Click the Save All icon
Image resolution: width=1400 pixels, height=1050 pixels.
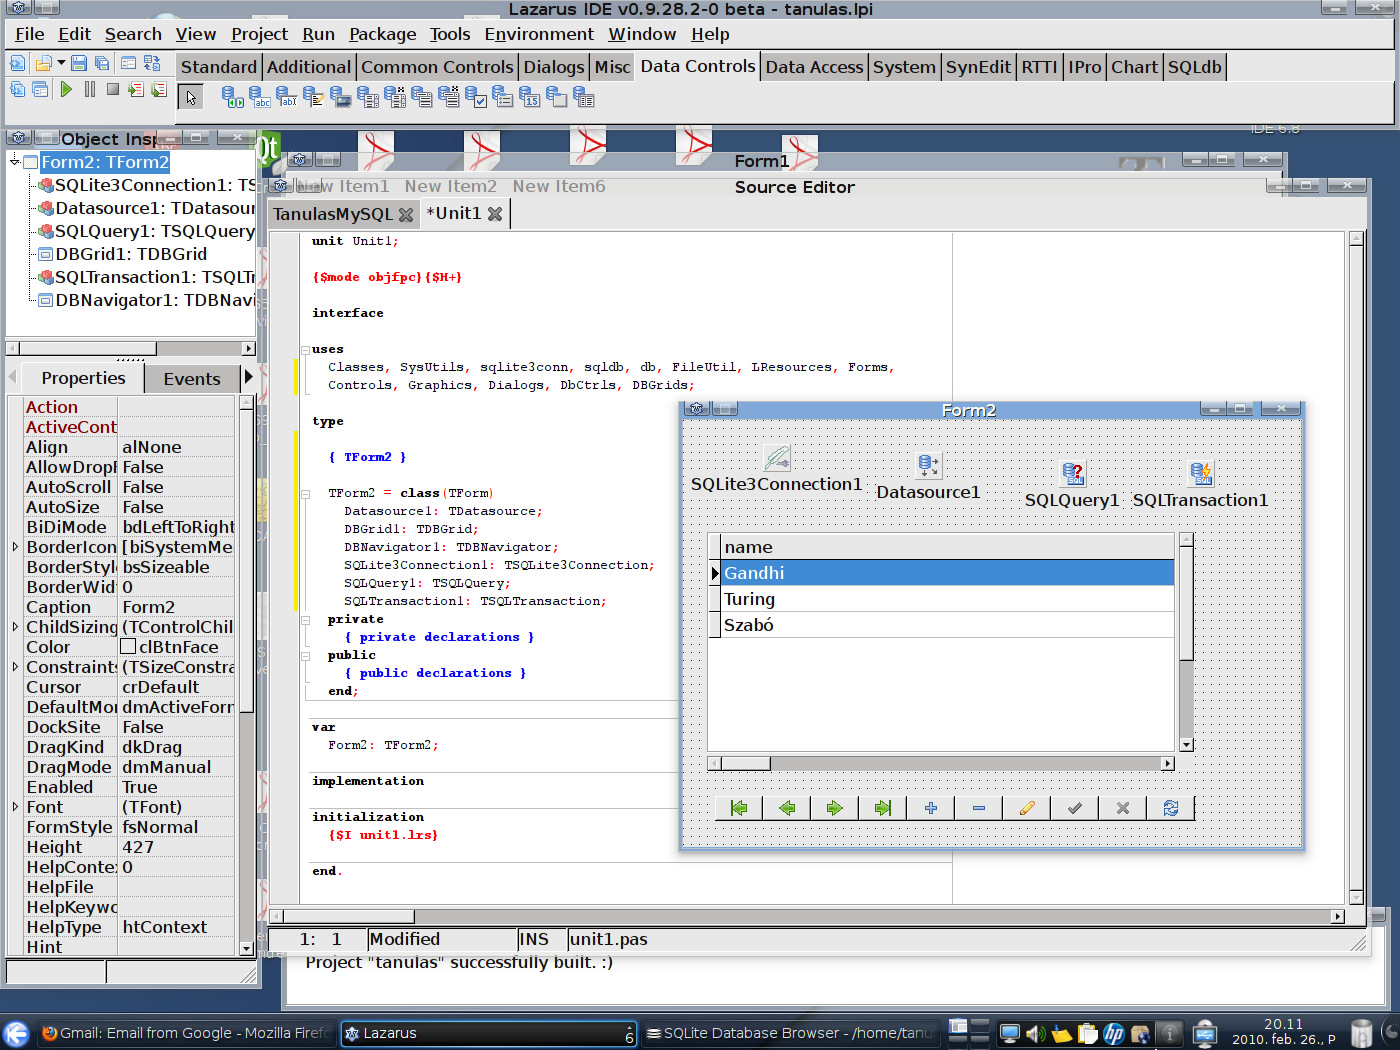(102, 63)
